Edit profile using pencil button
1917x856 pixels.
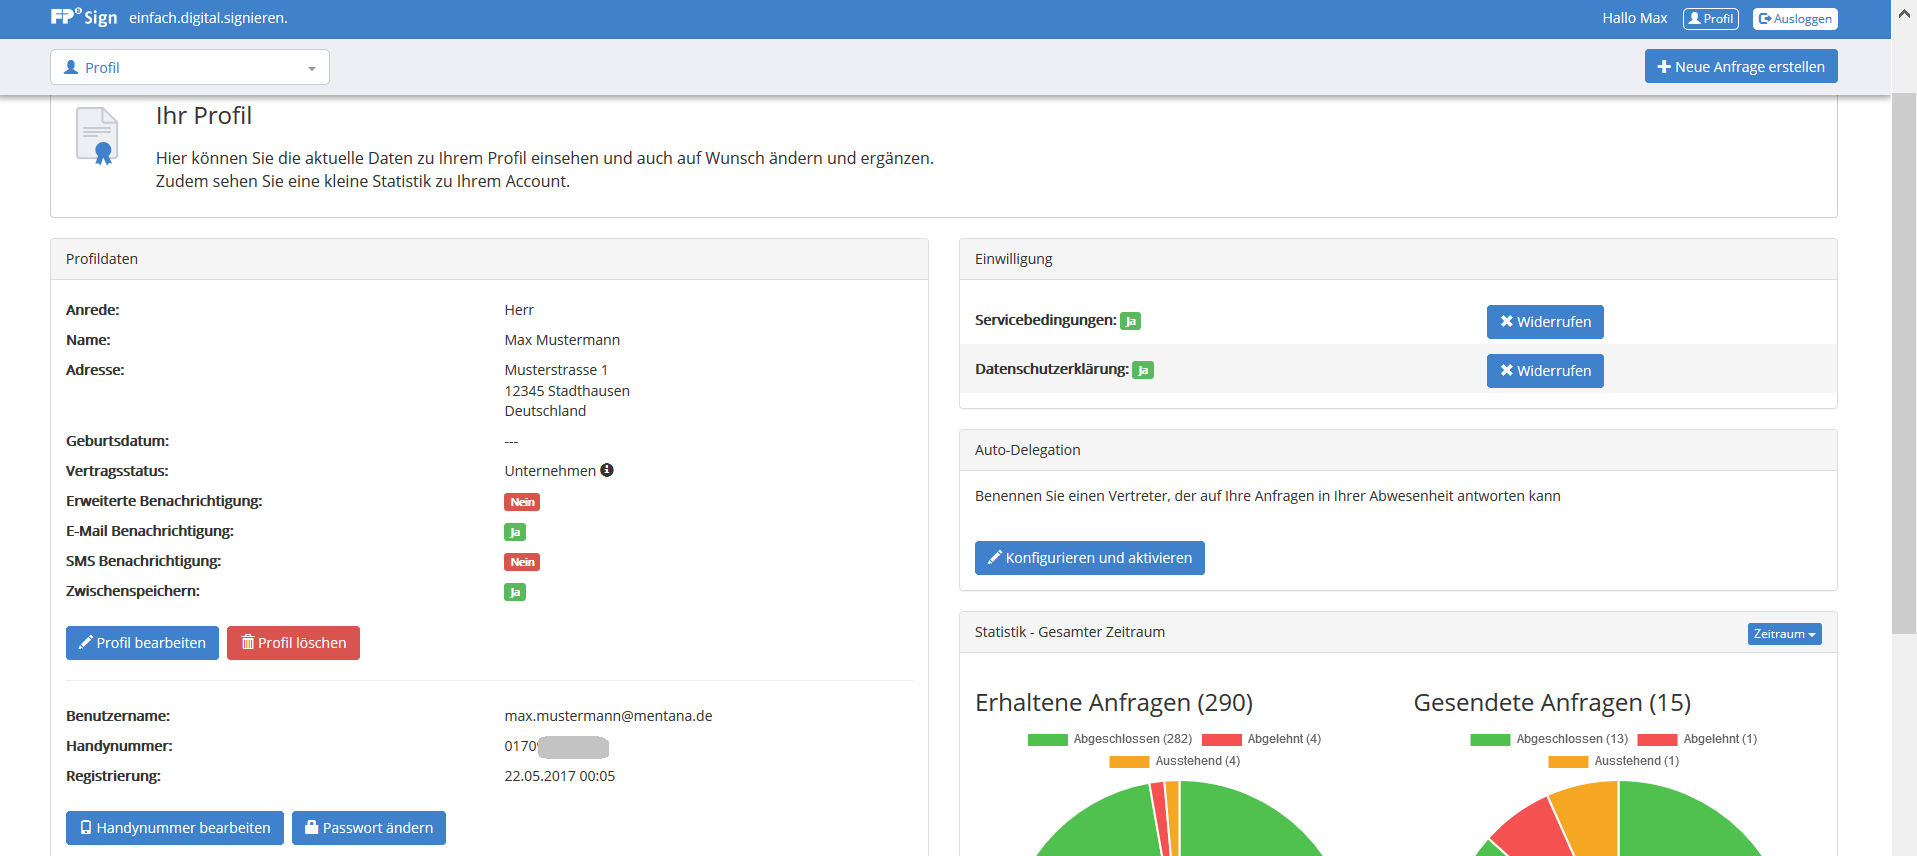(x=142, y=643)
